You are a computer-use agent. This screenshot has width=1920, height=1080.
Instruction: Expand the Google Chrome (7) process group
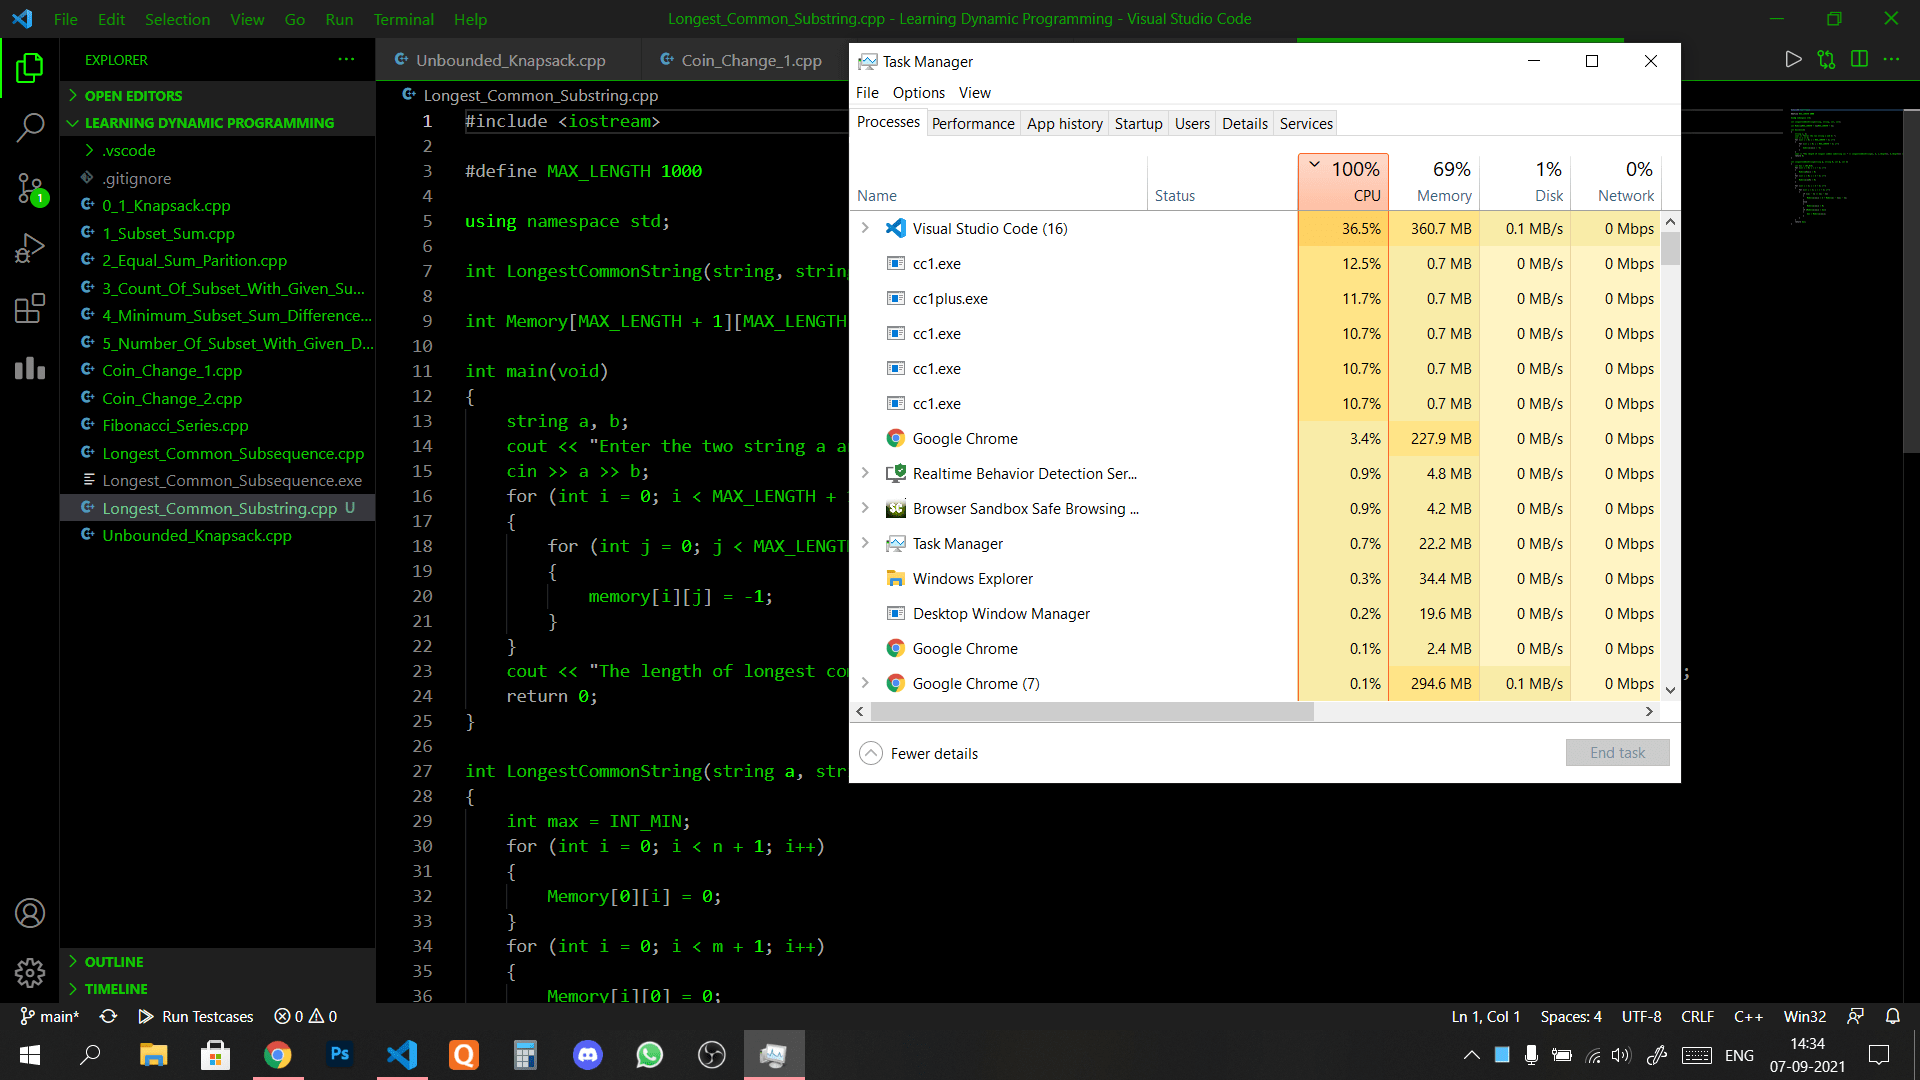pos(865,683)
